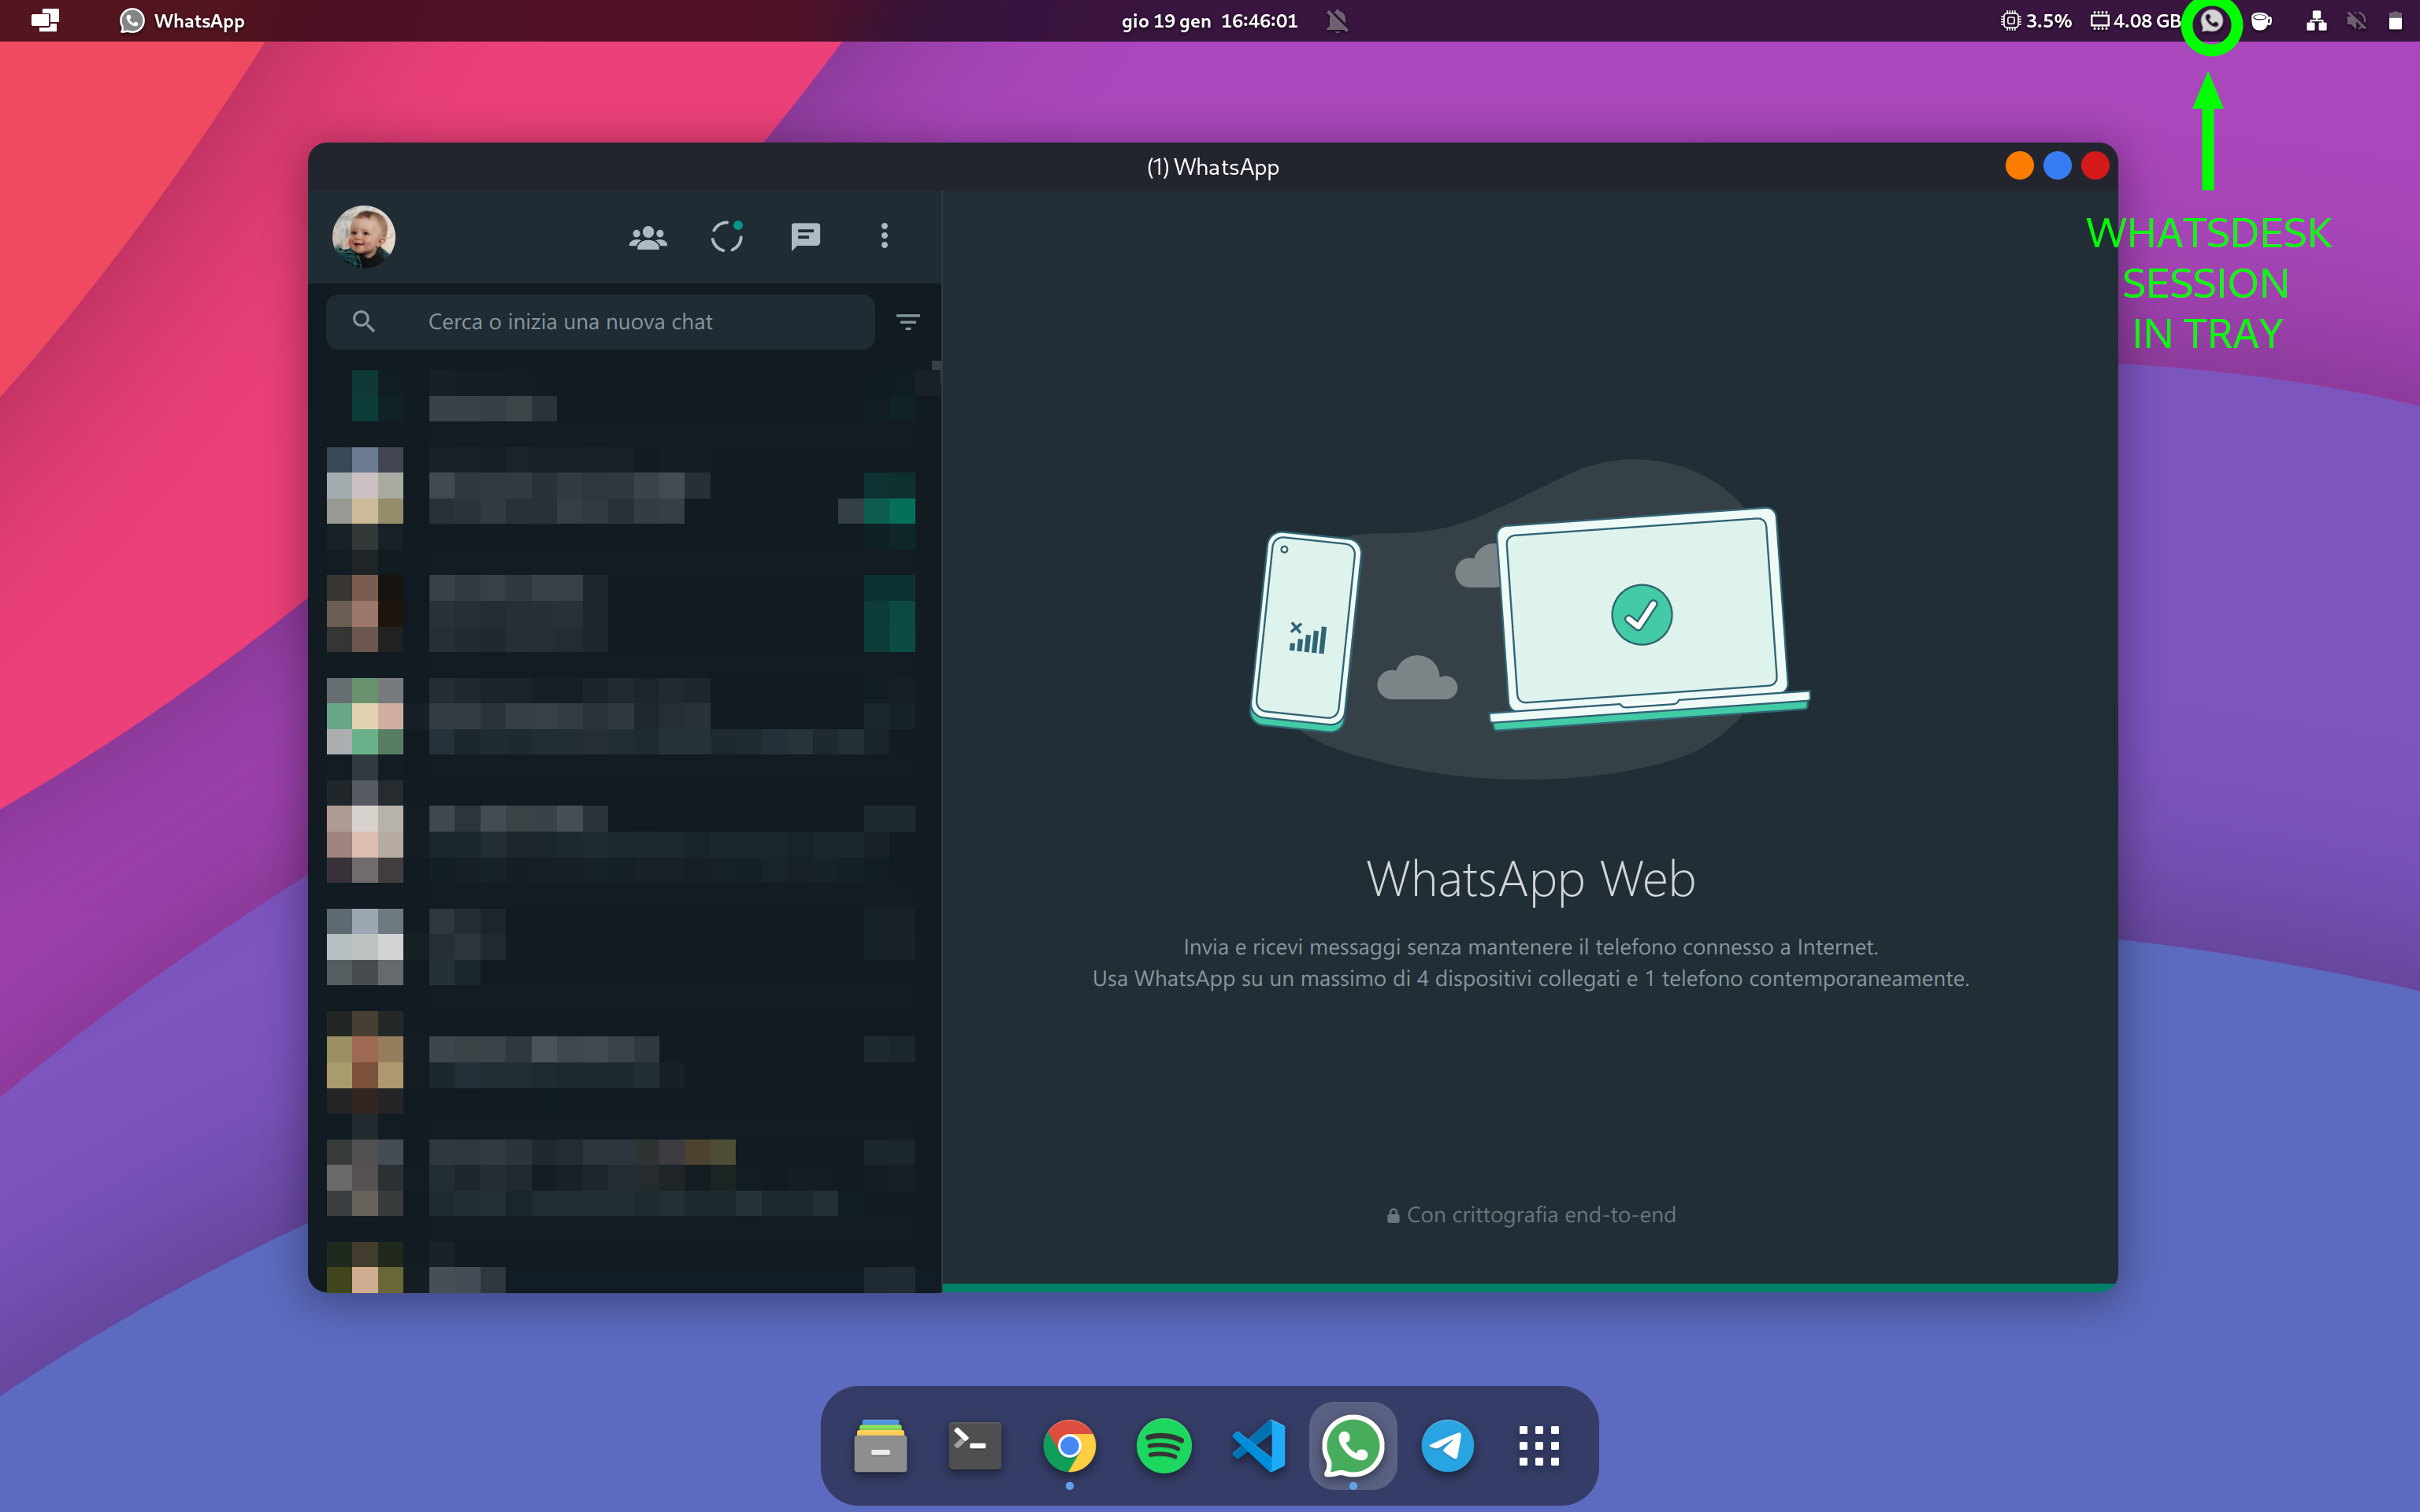The width and height of the screenshot is (2420, 1512).
Task: Open Visual Studio Code from dock
Action: (x=1258, y=1446)
